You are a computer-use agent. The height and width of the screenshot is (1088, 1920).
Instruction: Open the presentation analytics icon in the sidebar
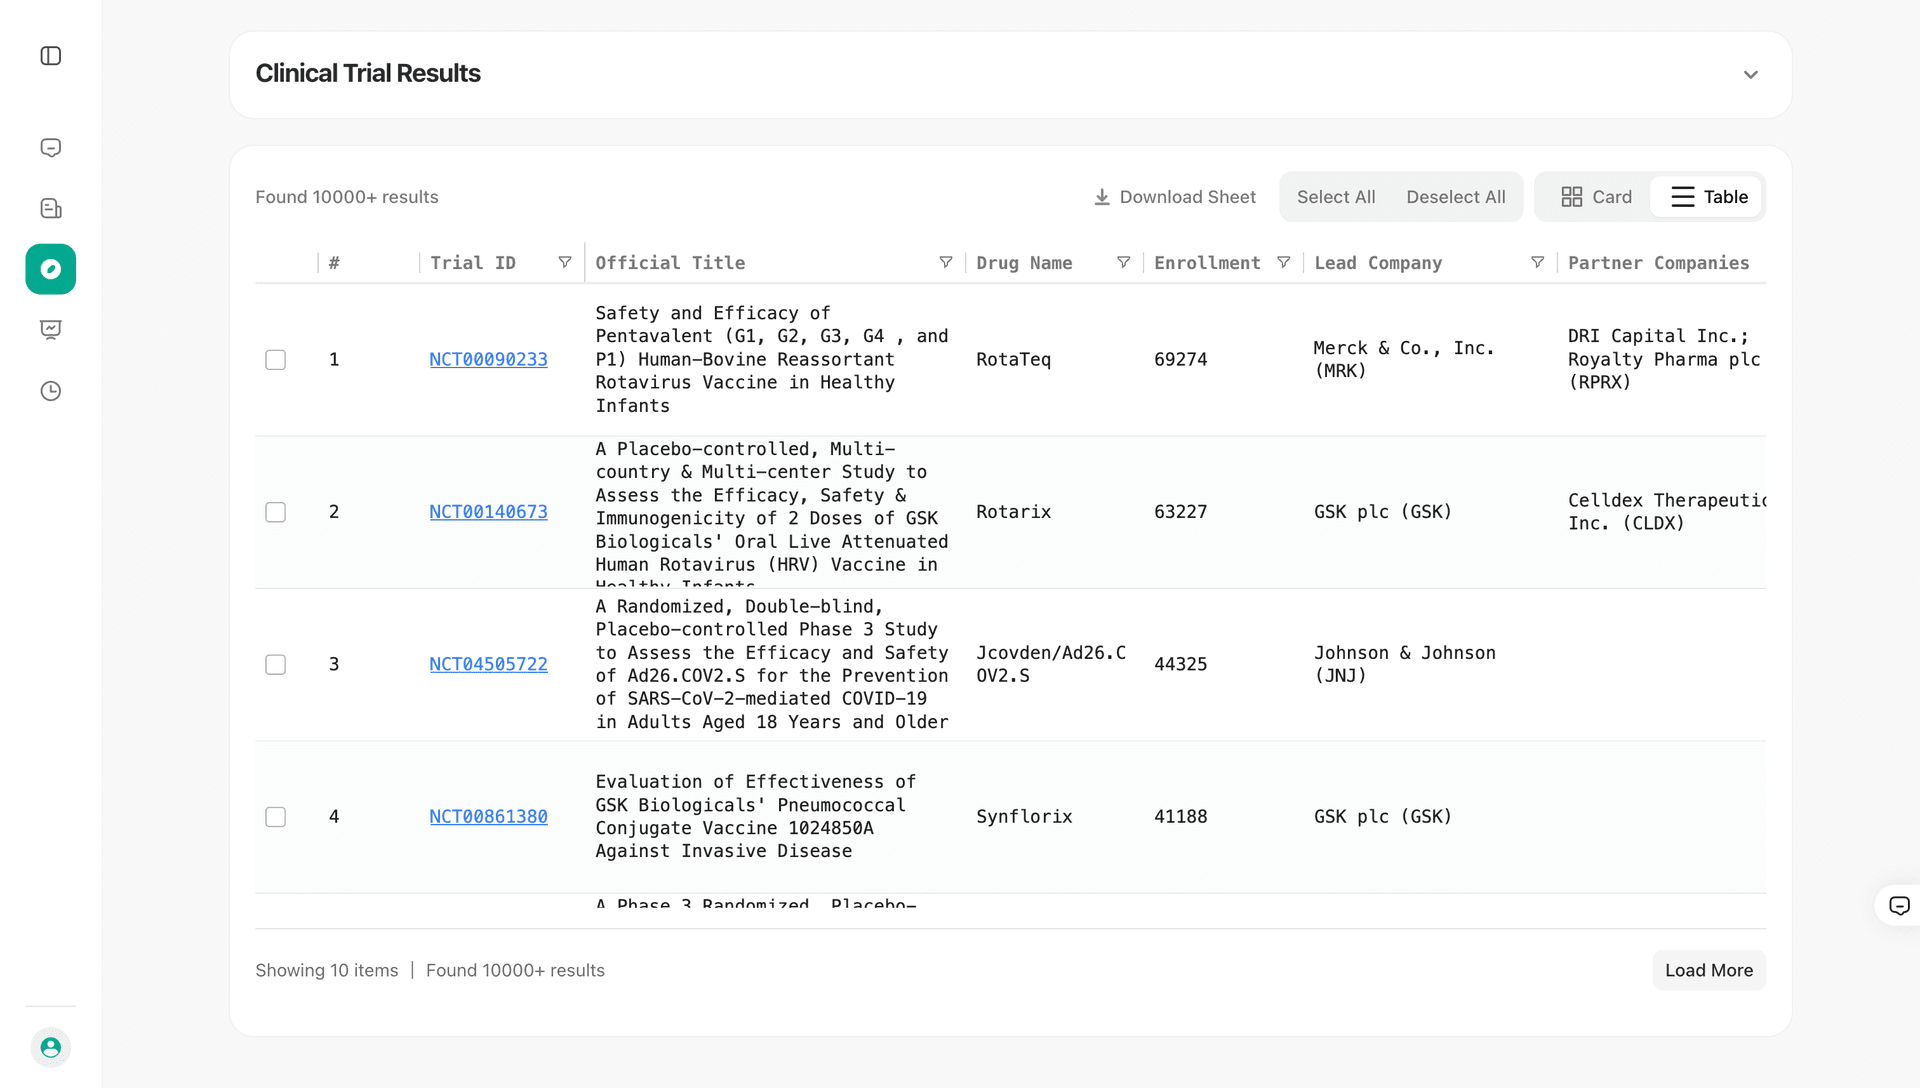tap(51, 330)
